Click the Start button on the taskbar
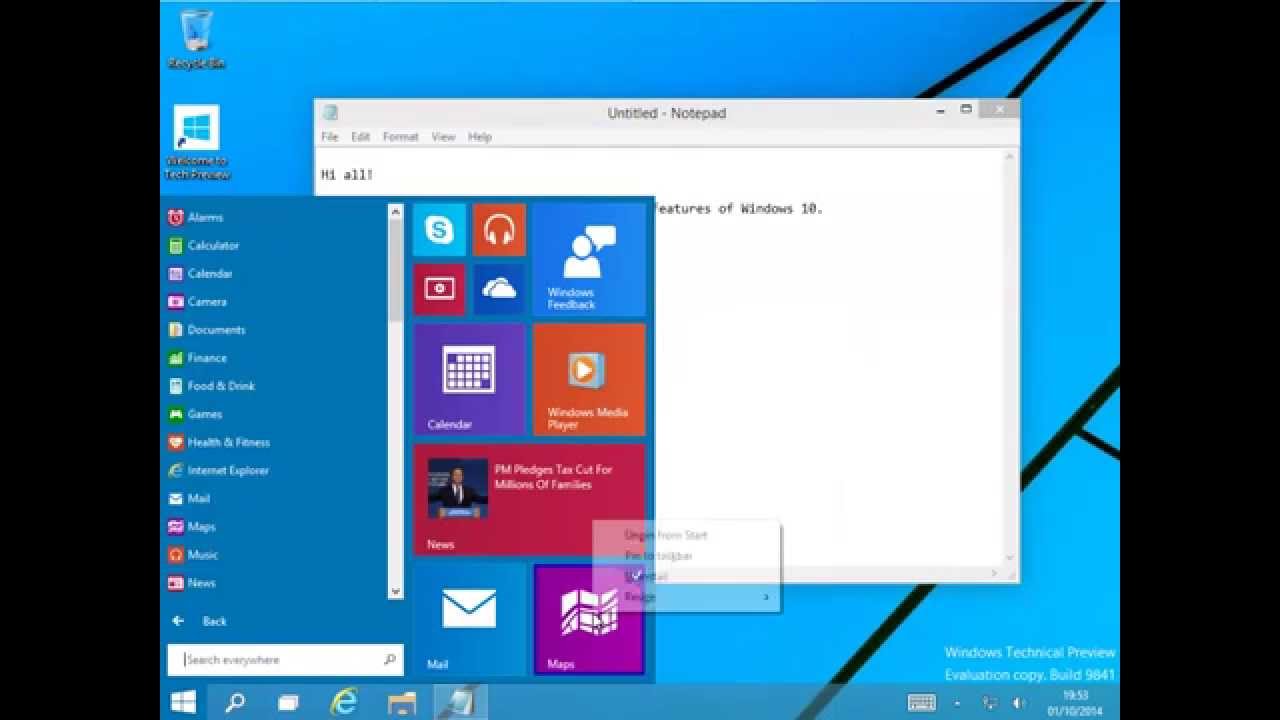The height and width of the screenshot is (720, 1280). pos(183,702)
